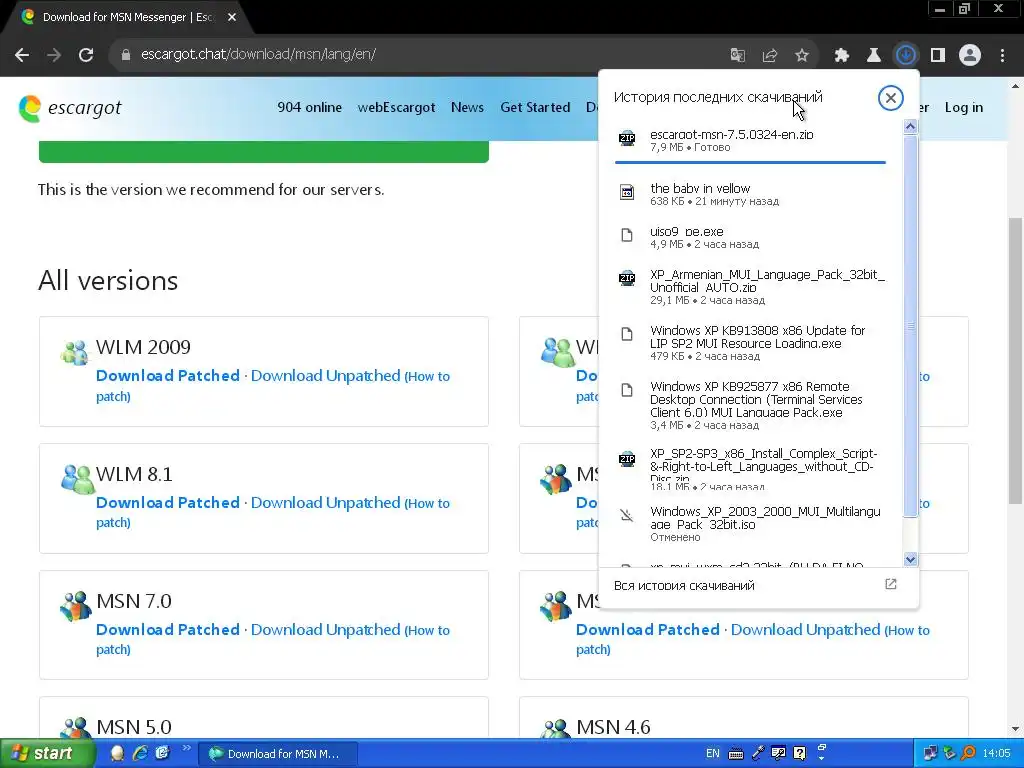Click the 14:05 clock in system tray

[x=996, y=753]
